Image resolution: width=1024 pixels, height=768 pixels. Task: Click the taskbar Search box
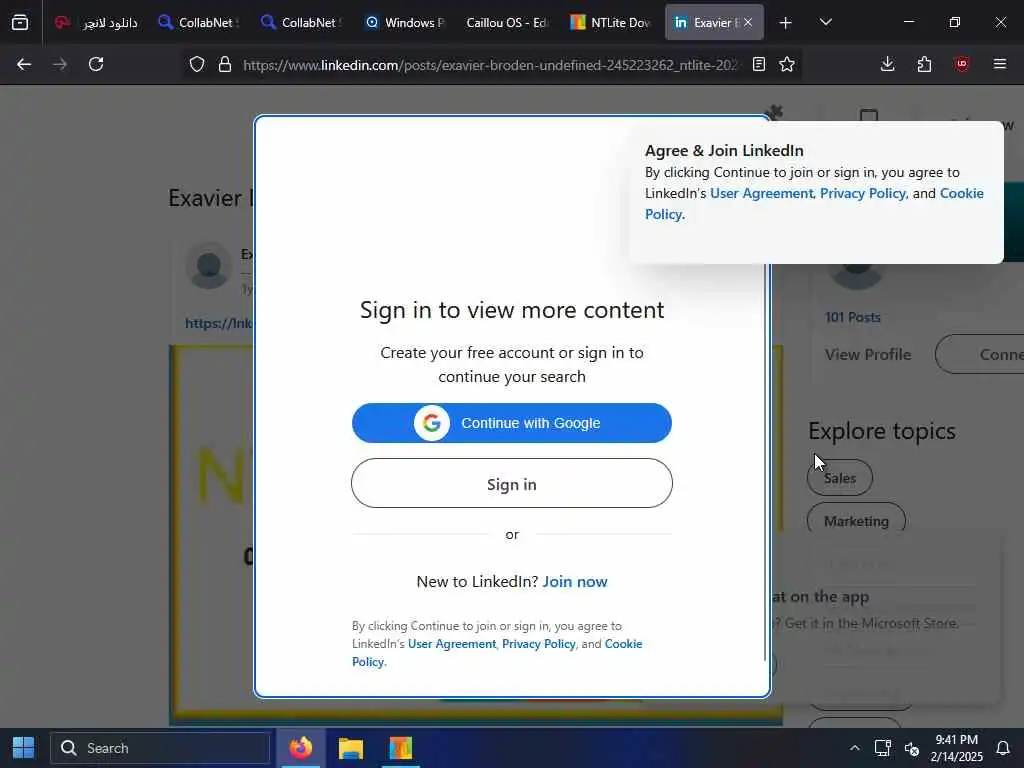tap(160, 748)
